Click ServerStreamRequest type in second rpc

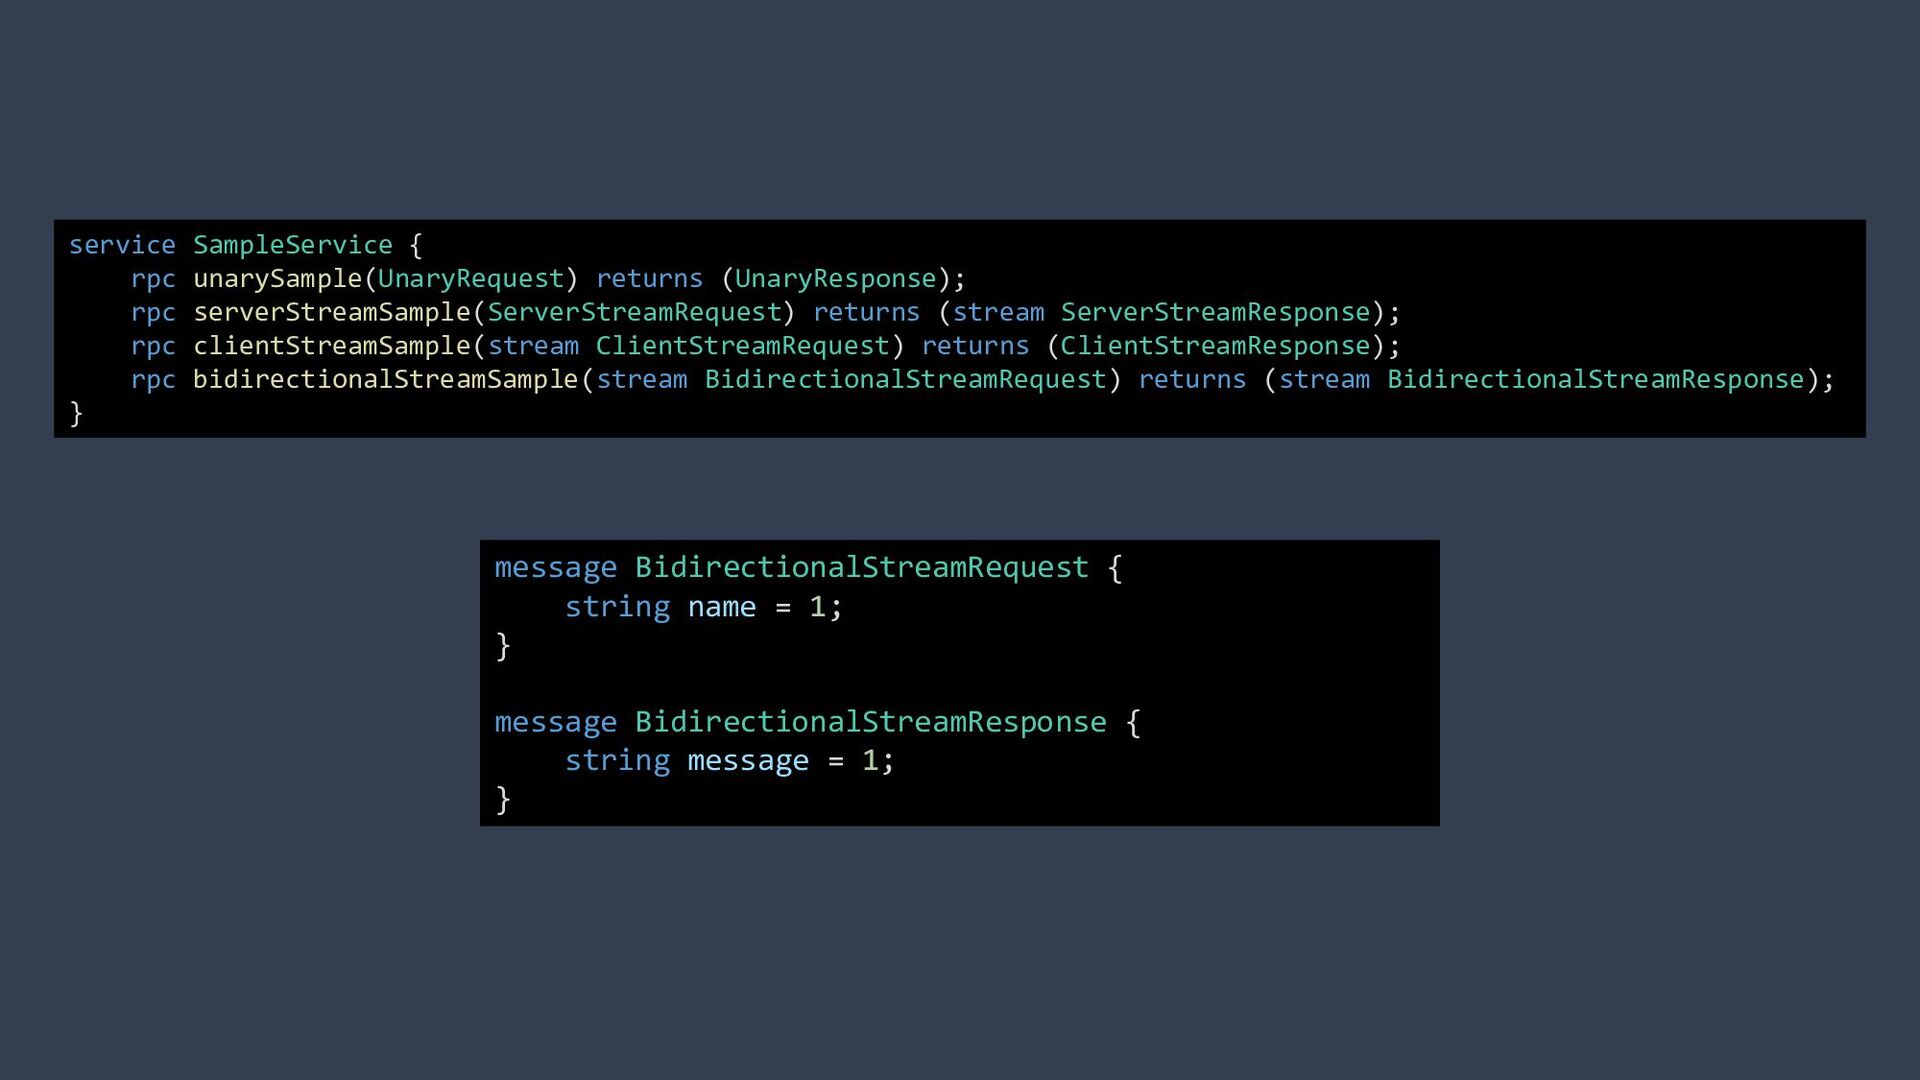tap(634, 312)
